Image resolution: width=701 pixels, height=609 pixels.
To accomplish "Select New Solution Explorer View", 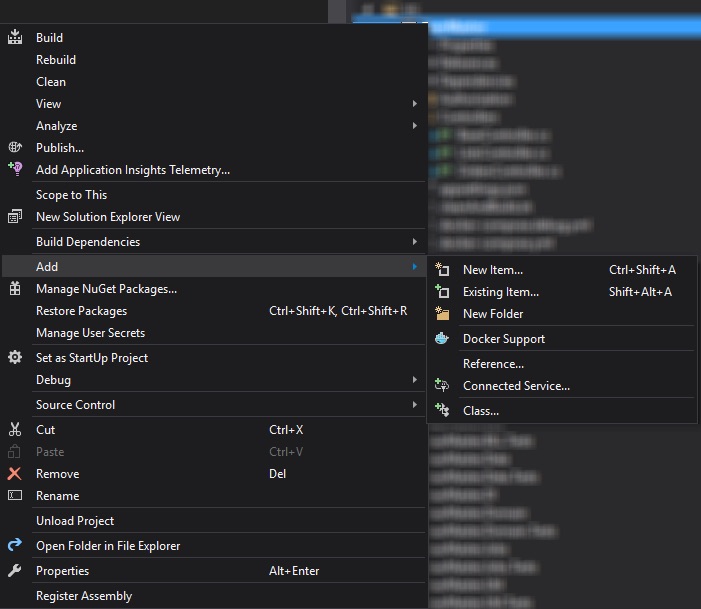I will click(x=214, y=216).
